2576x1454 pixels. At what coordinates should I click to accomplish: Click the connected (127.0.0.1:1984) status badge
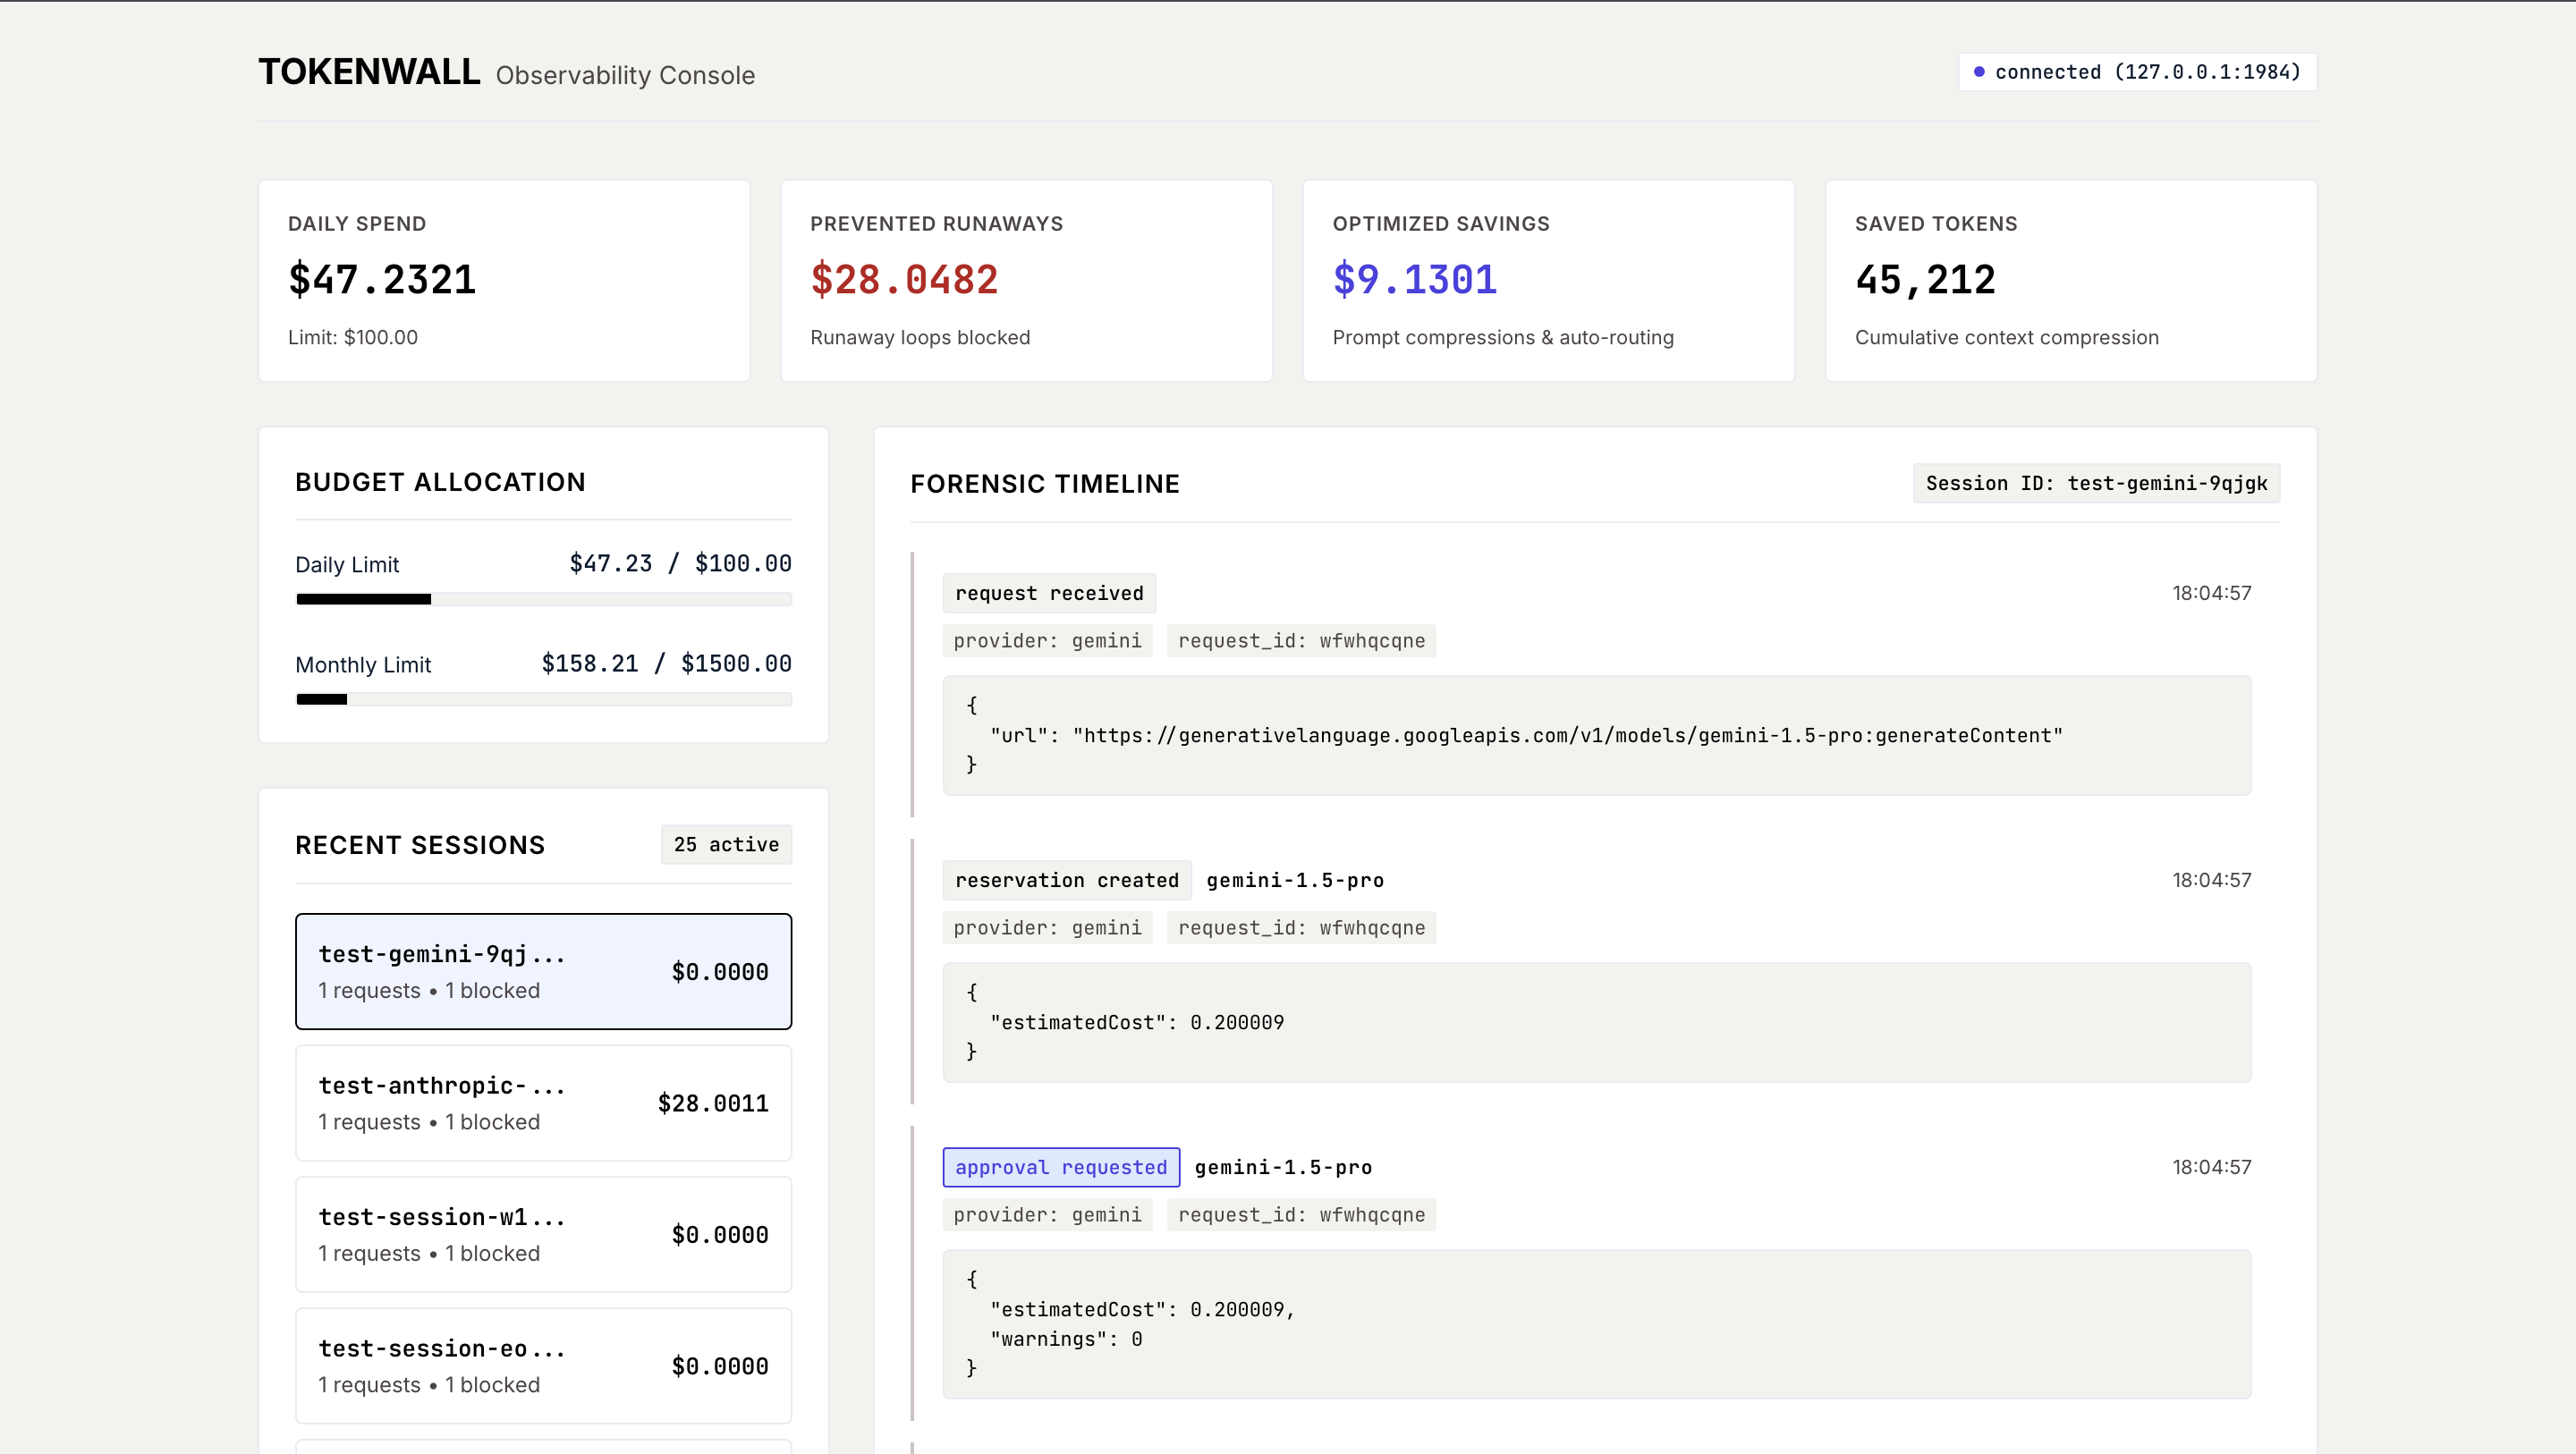[x=2137, y=72]
